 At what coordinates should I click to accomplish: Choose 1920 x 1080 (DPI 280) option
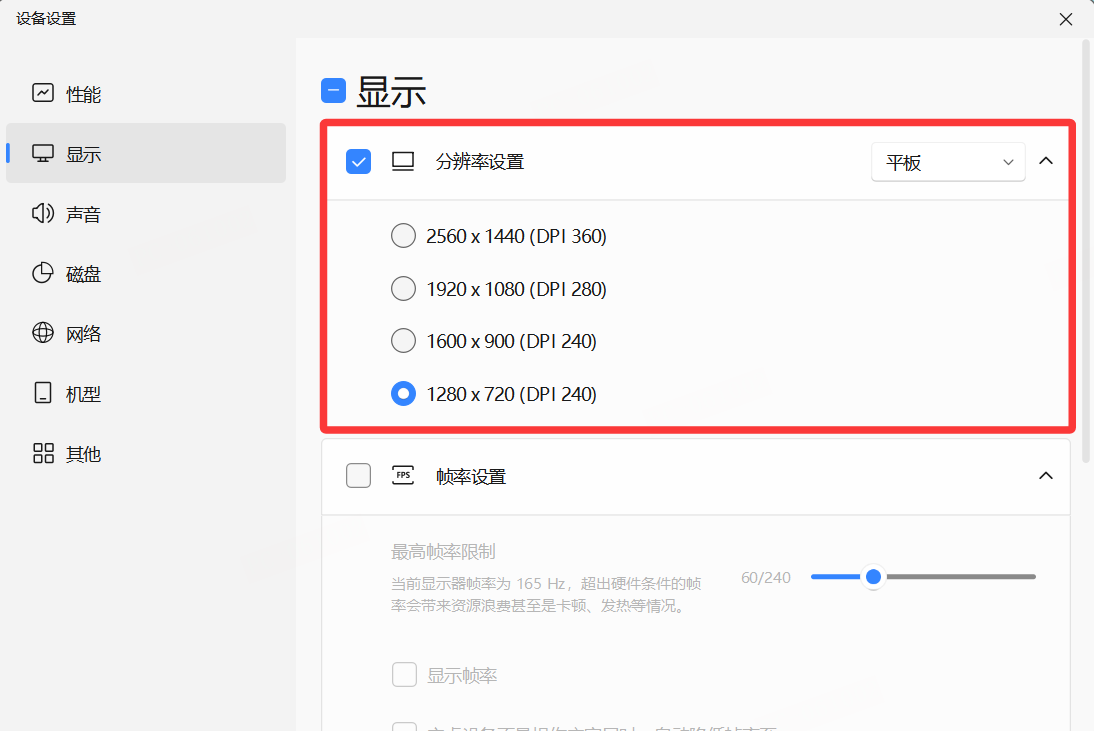(403, 289)
